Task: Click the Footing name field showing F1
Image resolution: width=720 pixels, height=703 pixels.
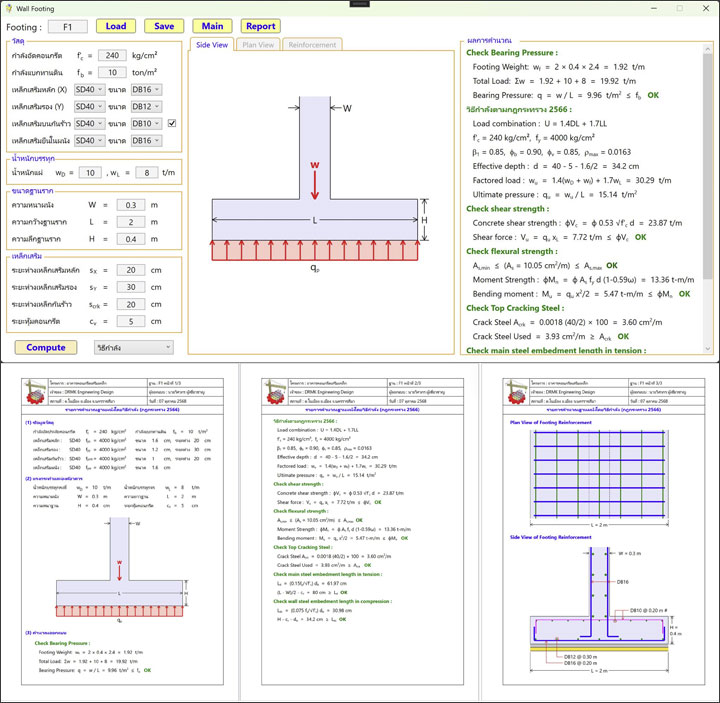Action: point(67,27)
